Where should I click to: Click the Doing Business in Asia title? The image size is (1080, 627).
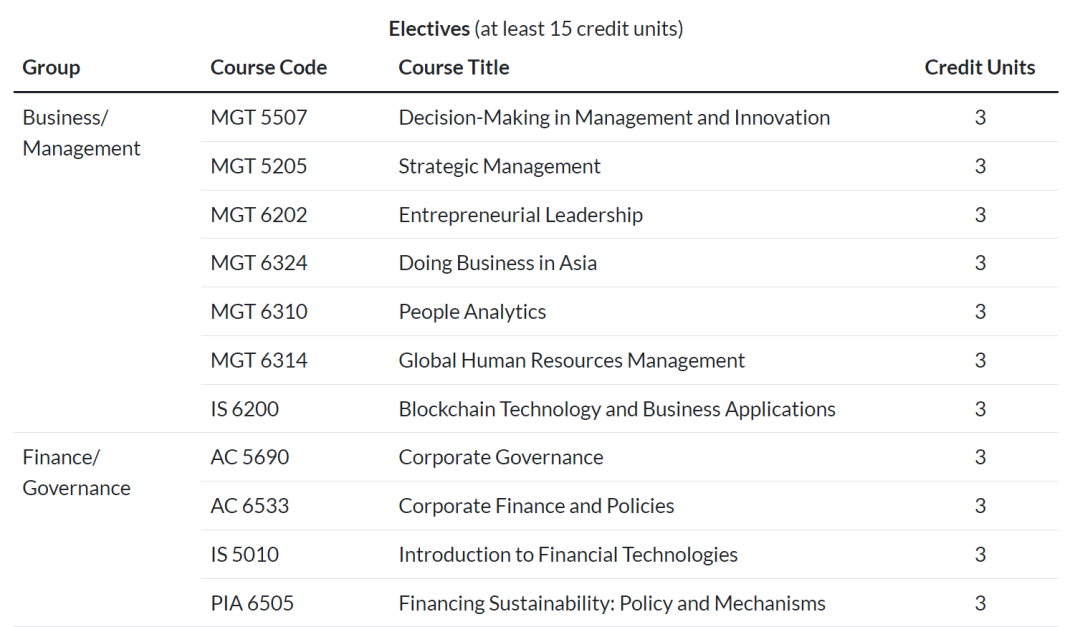(497, 263)
